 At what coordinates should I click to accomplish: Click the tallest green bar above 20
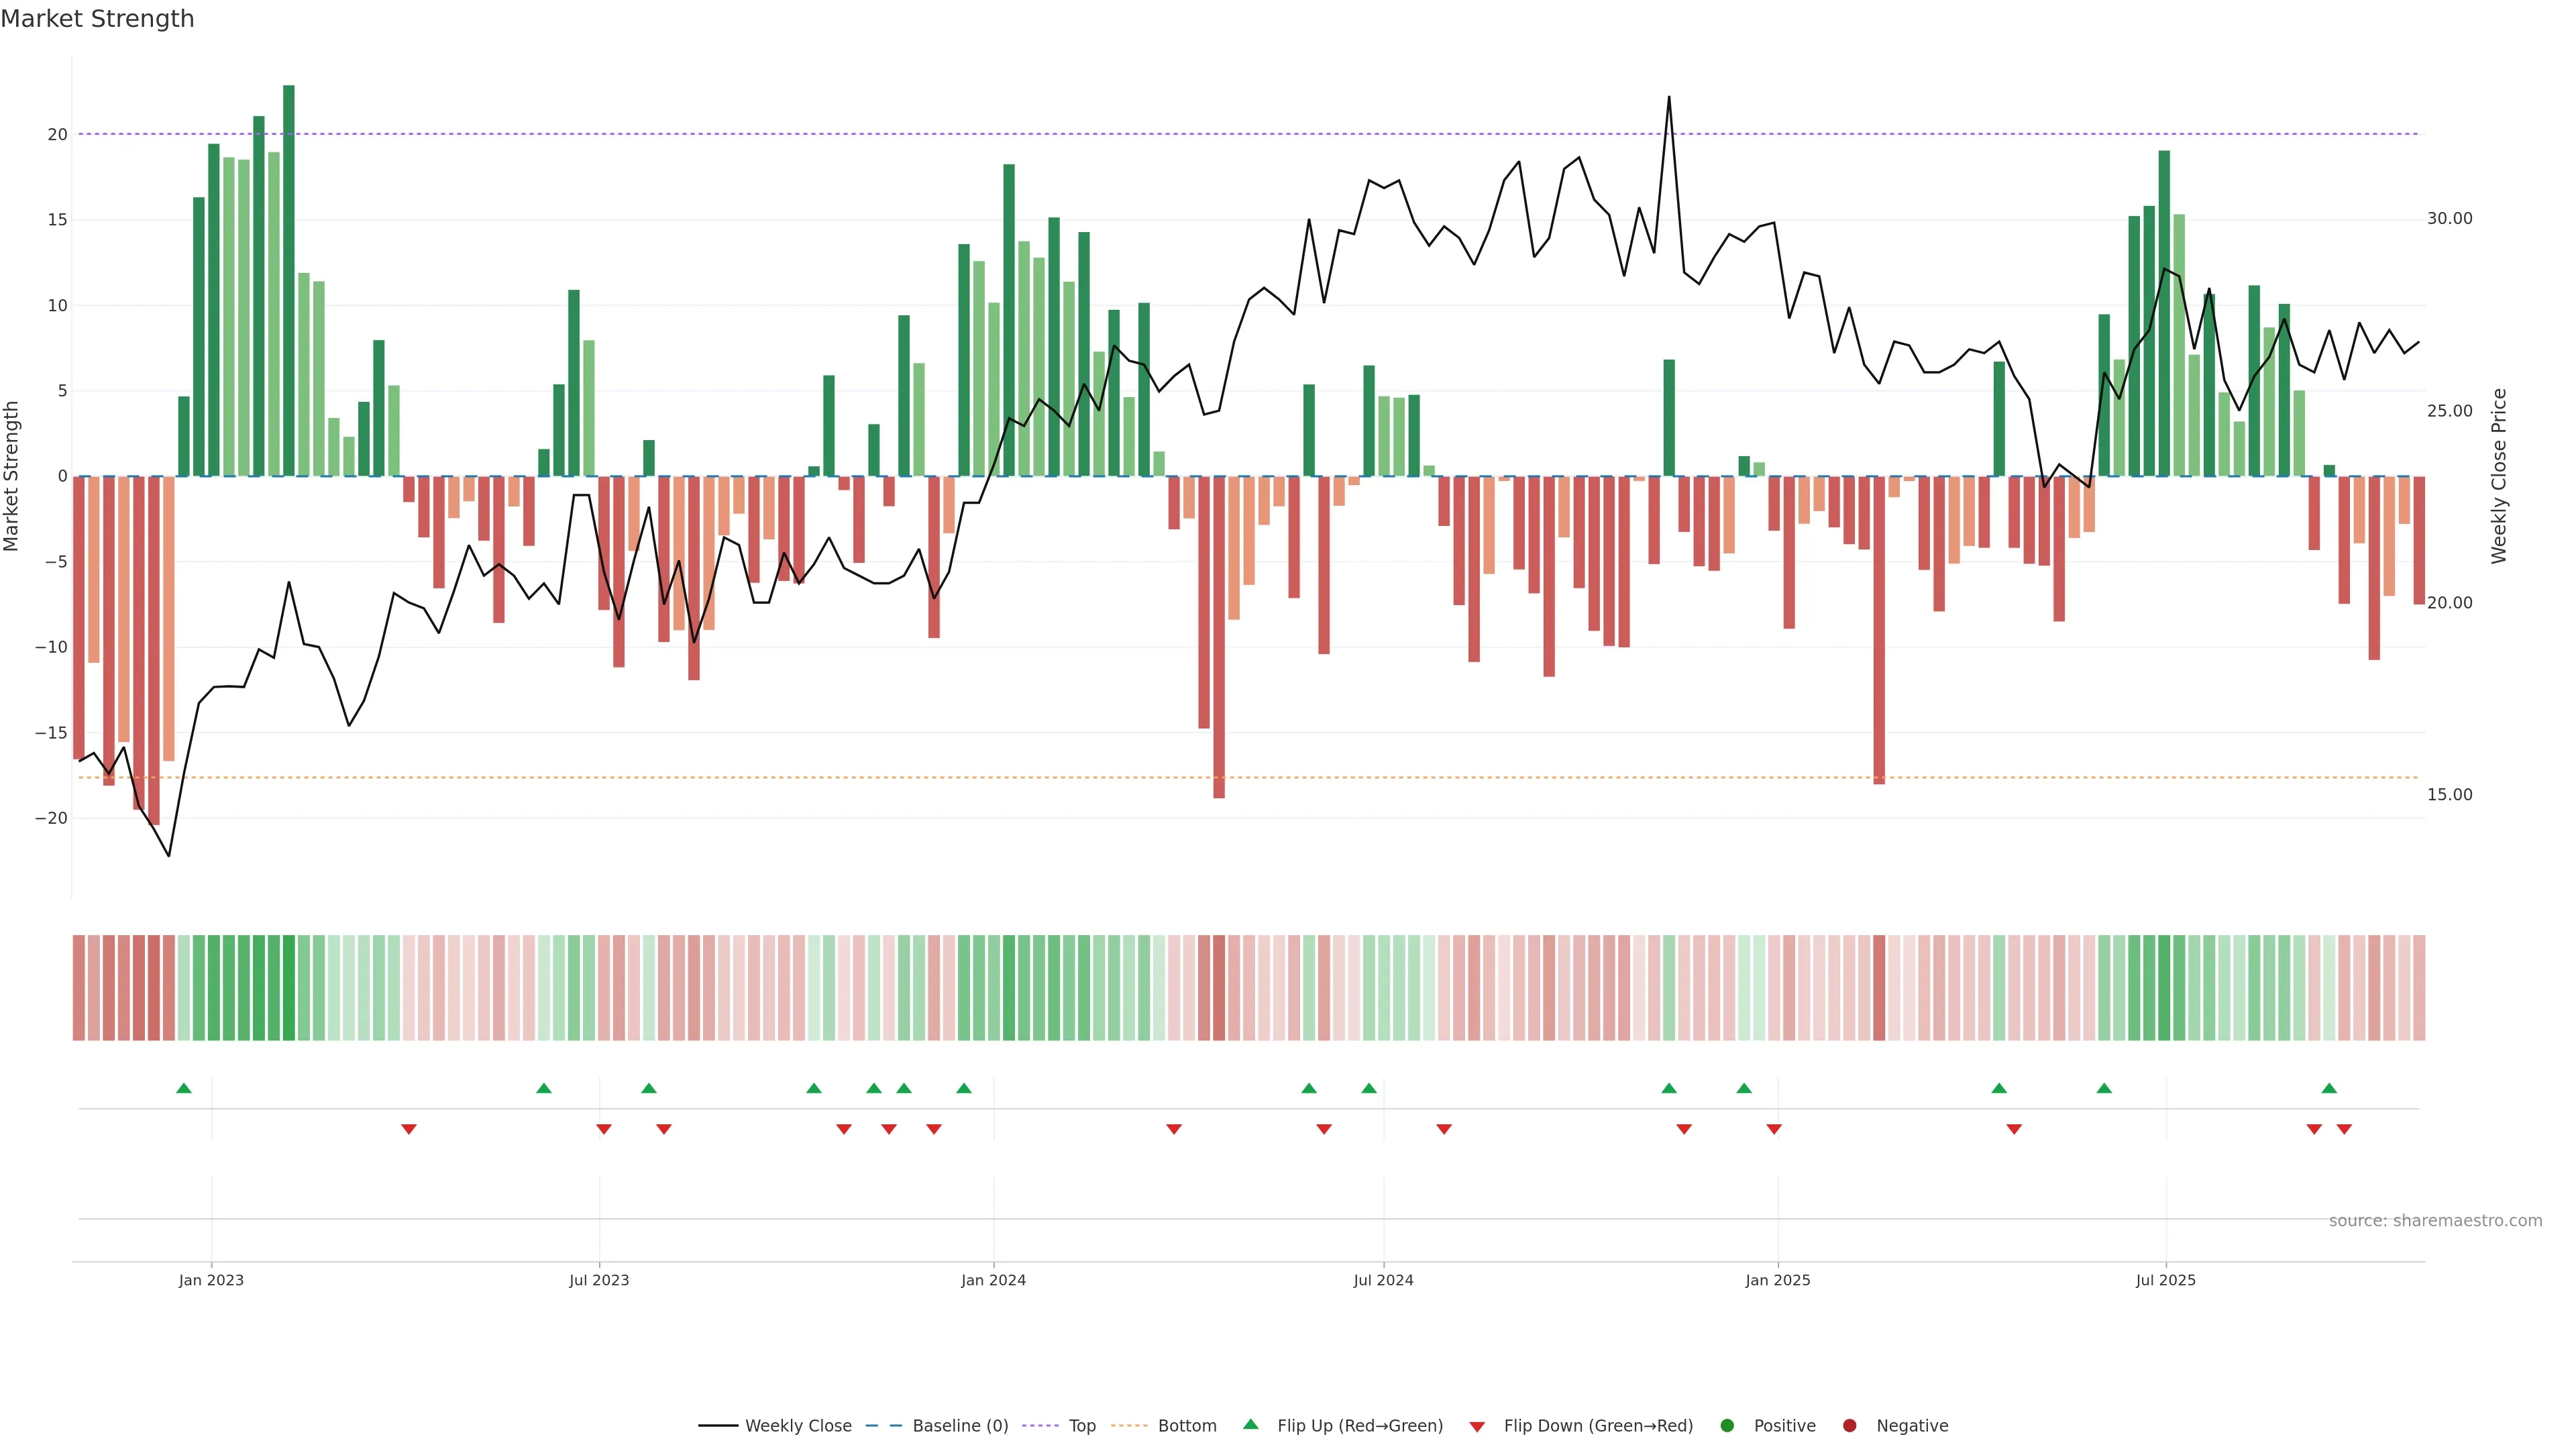tap(289, 280)
